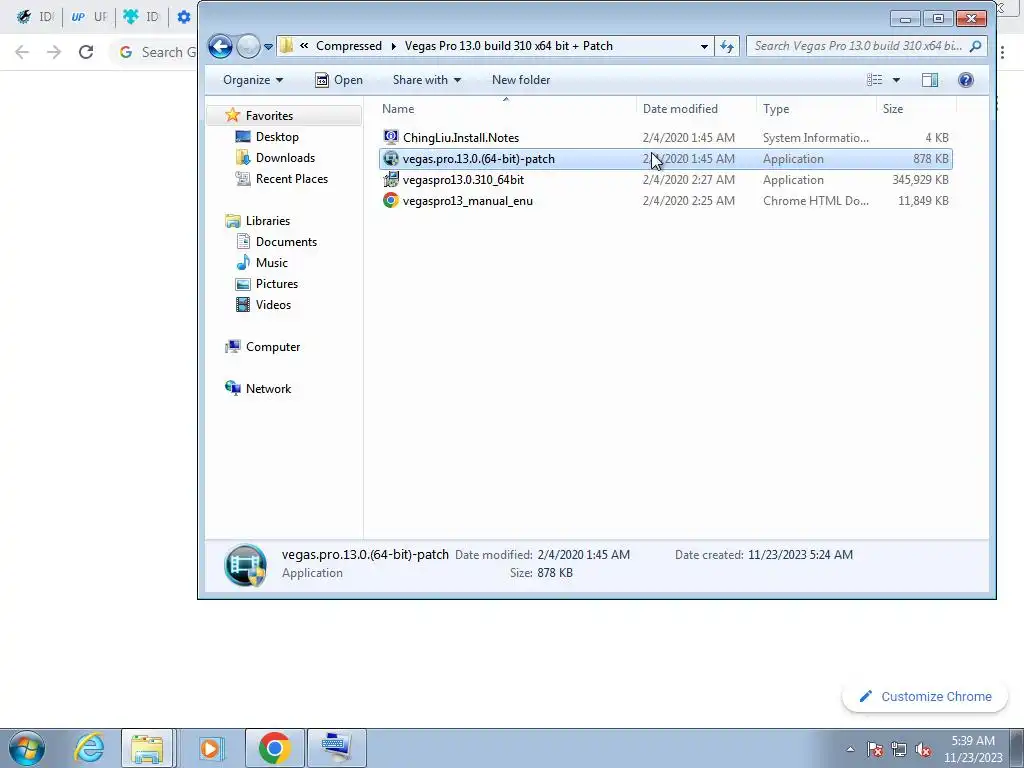This screenshot has width=1024, height=768.
Task: Click the folder icon in the address bar
Action: click(286, 46)
